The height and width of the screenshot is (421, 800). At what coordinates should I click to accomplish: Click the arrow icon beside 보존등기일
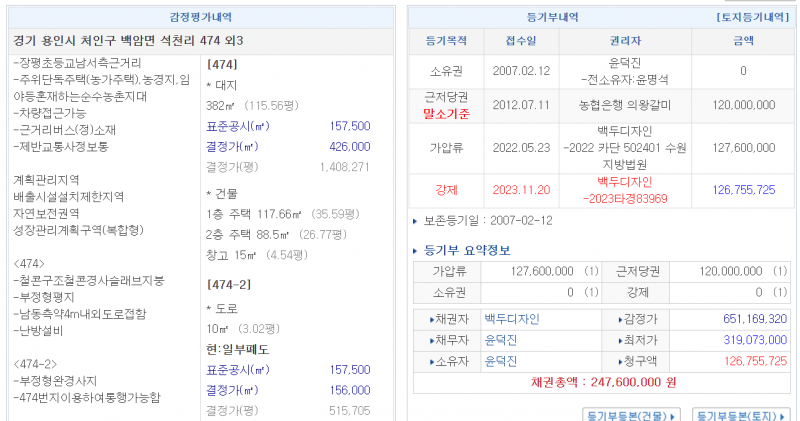point(415,220)
